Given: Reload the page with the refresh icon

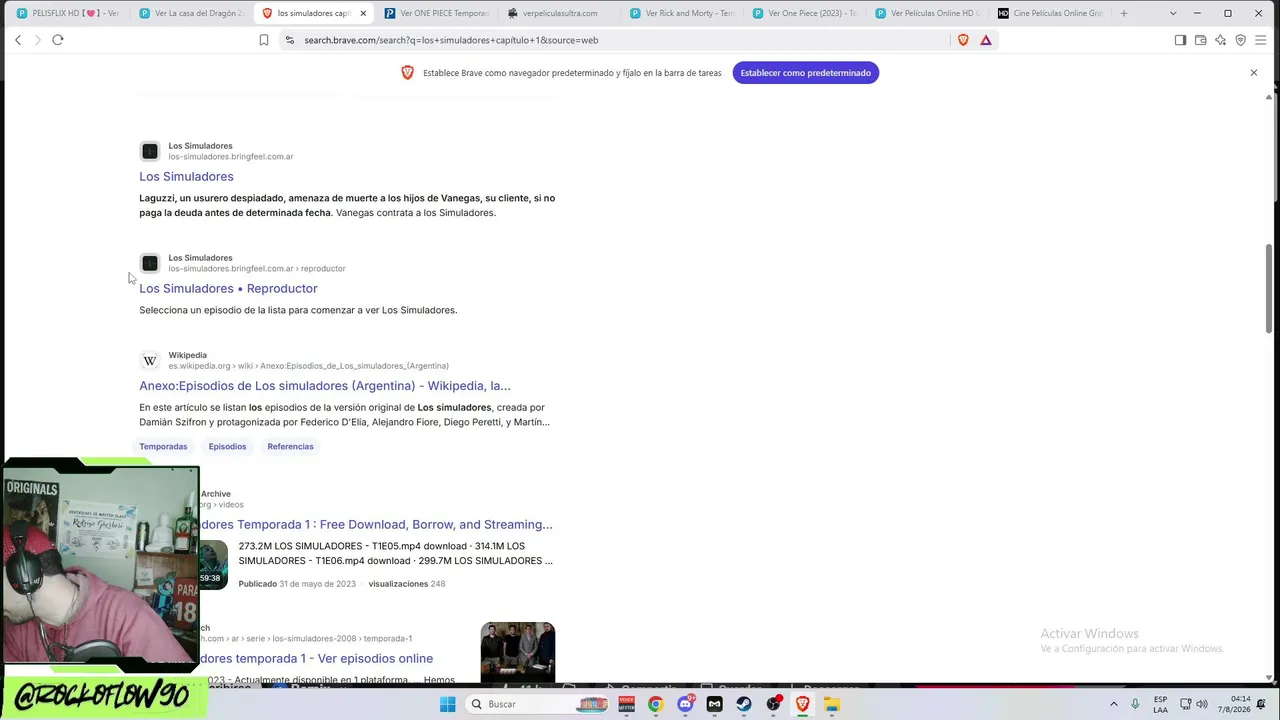Looking at the screenshot, I should click(58, 40).
